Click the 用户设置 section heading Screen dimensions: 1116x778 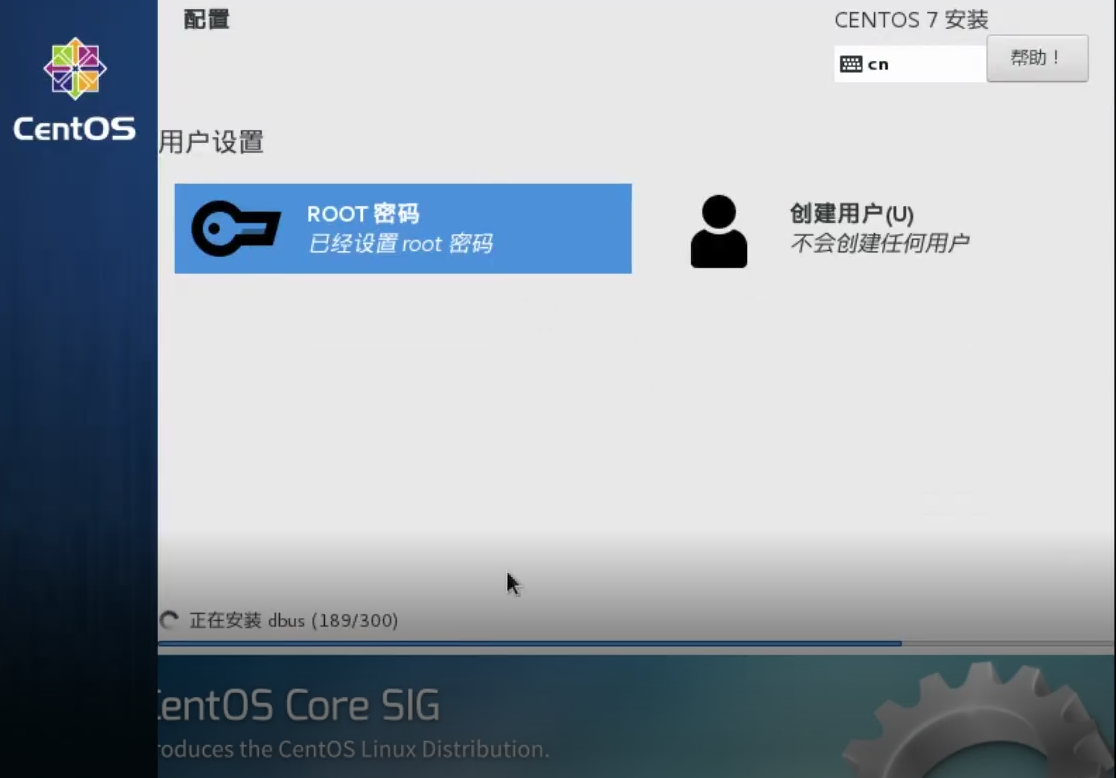[211, 142]
